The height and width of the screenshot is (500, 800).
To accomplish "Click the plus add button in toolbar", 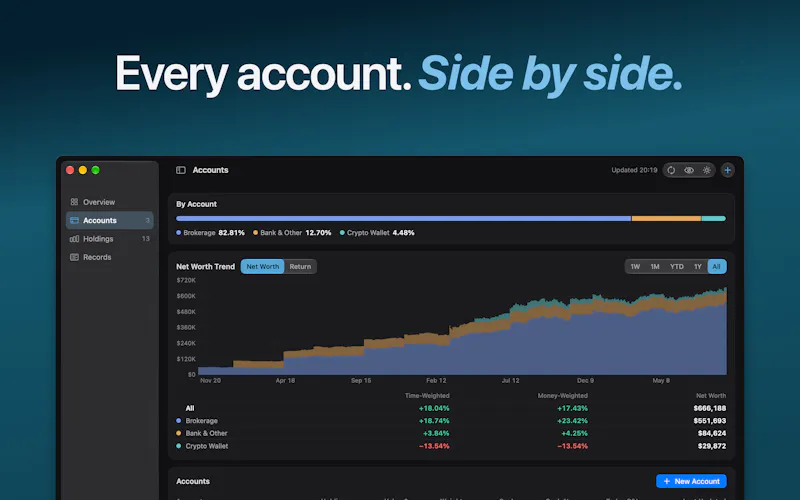I will (728, 170).
